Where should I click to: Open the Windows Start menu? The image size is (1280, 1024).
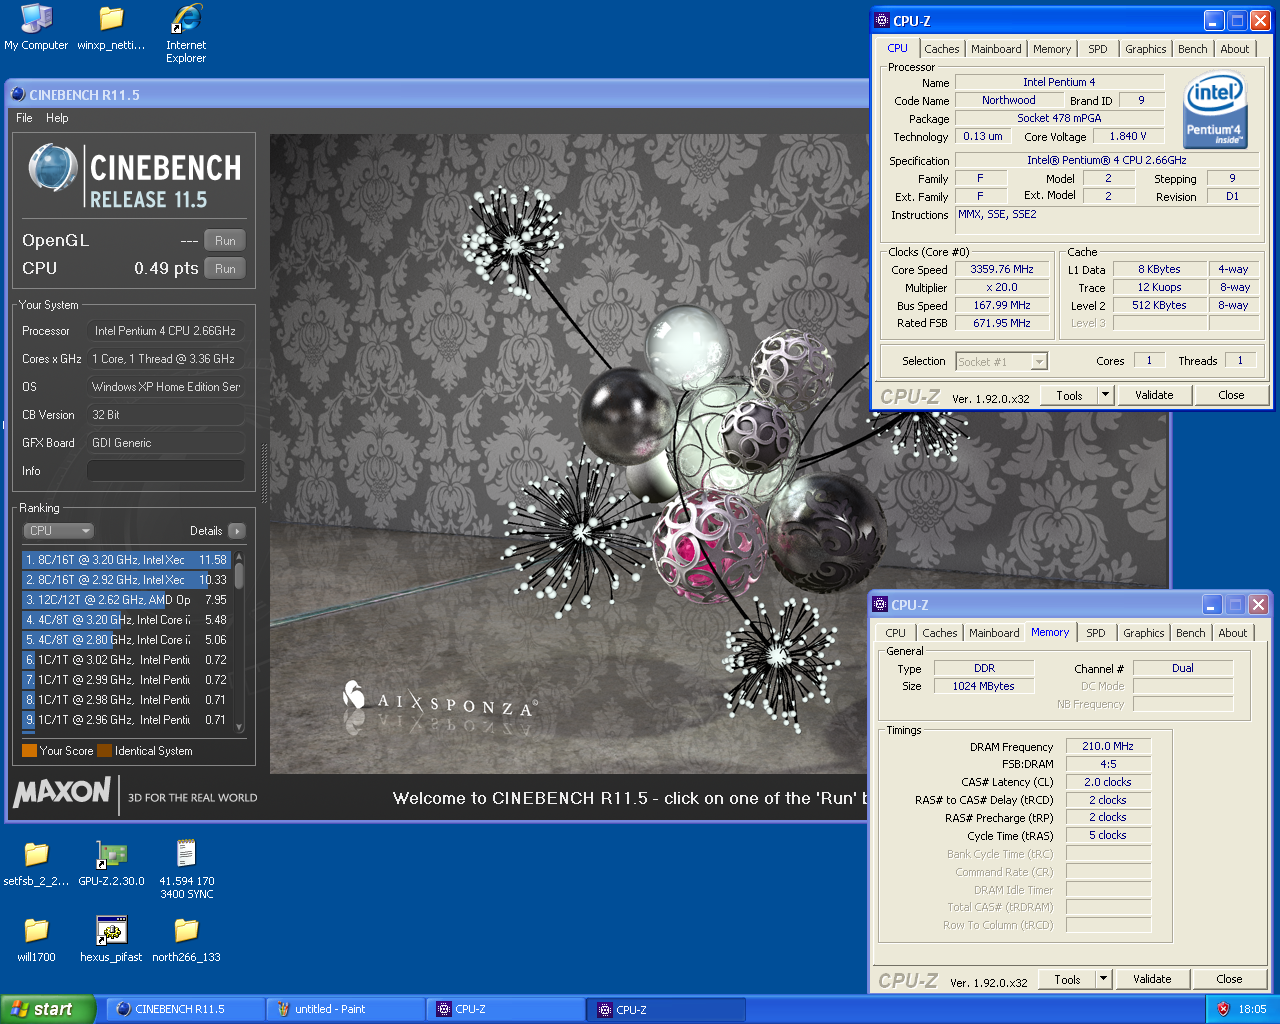[x=48, y=1009]
